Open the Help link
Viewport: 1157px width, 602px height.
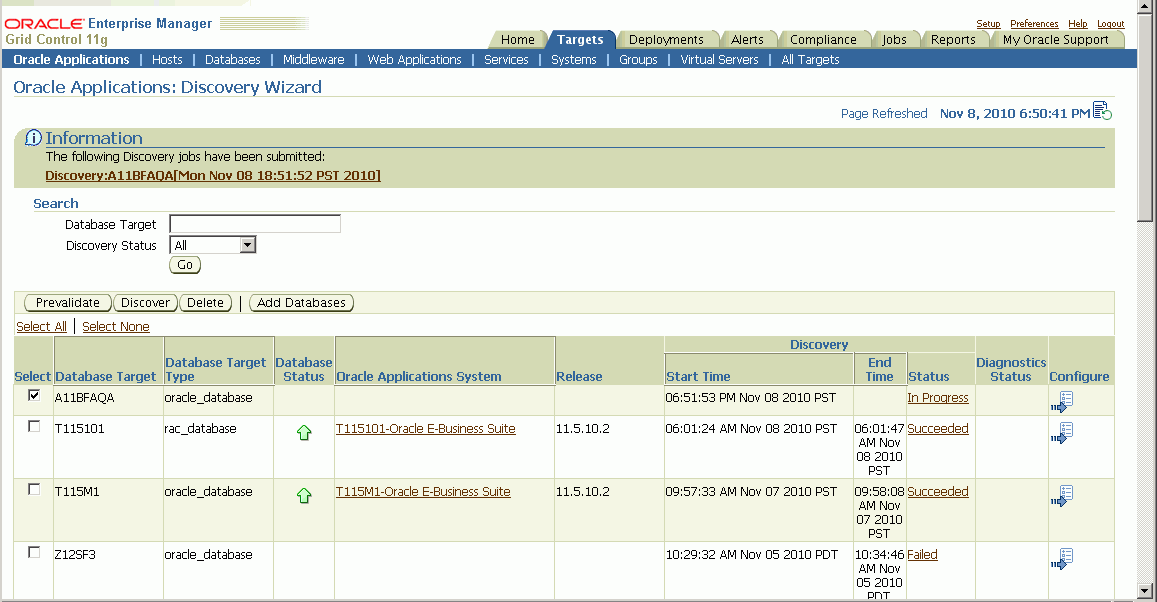pos(1078,24)
